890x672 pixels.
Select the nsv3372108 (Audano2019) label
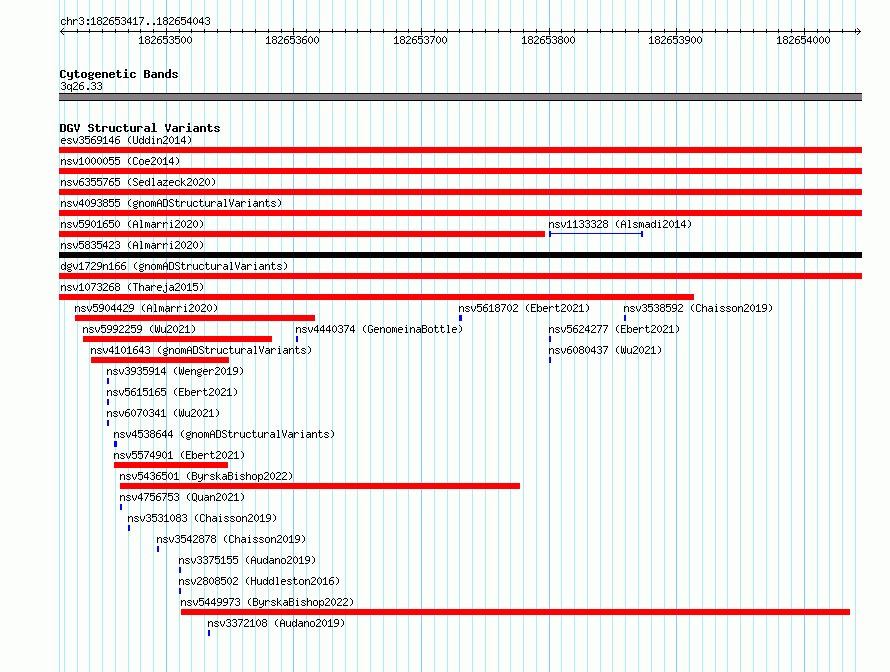point(276,623)
